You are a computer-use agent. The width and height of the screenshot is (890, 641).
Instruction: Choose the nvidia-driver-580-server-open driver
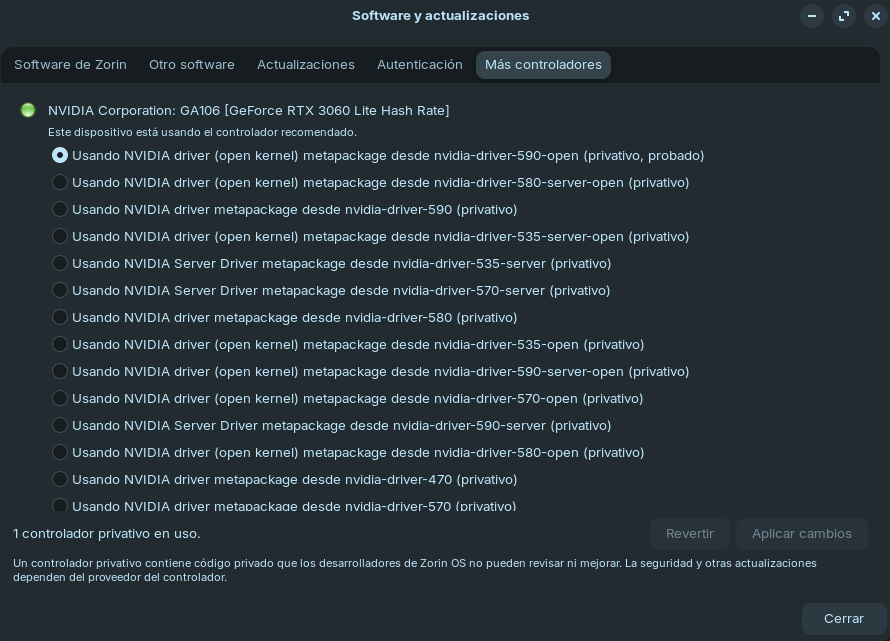[60, 183]
